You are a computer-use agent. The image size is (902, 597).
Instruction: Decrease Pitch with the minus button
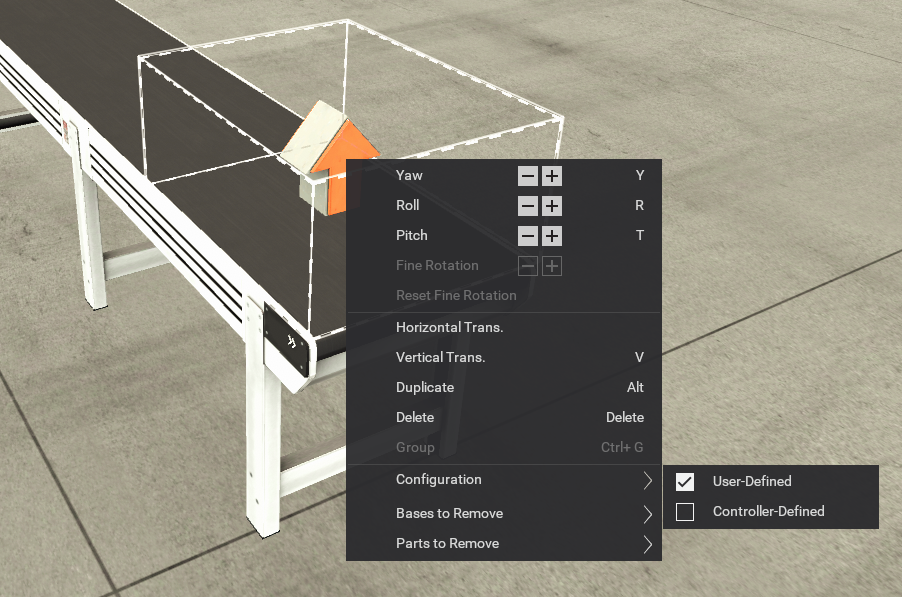[528, 236]
